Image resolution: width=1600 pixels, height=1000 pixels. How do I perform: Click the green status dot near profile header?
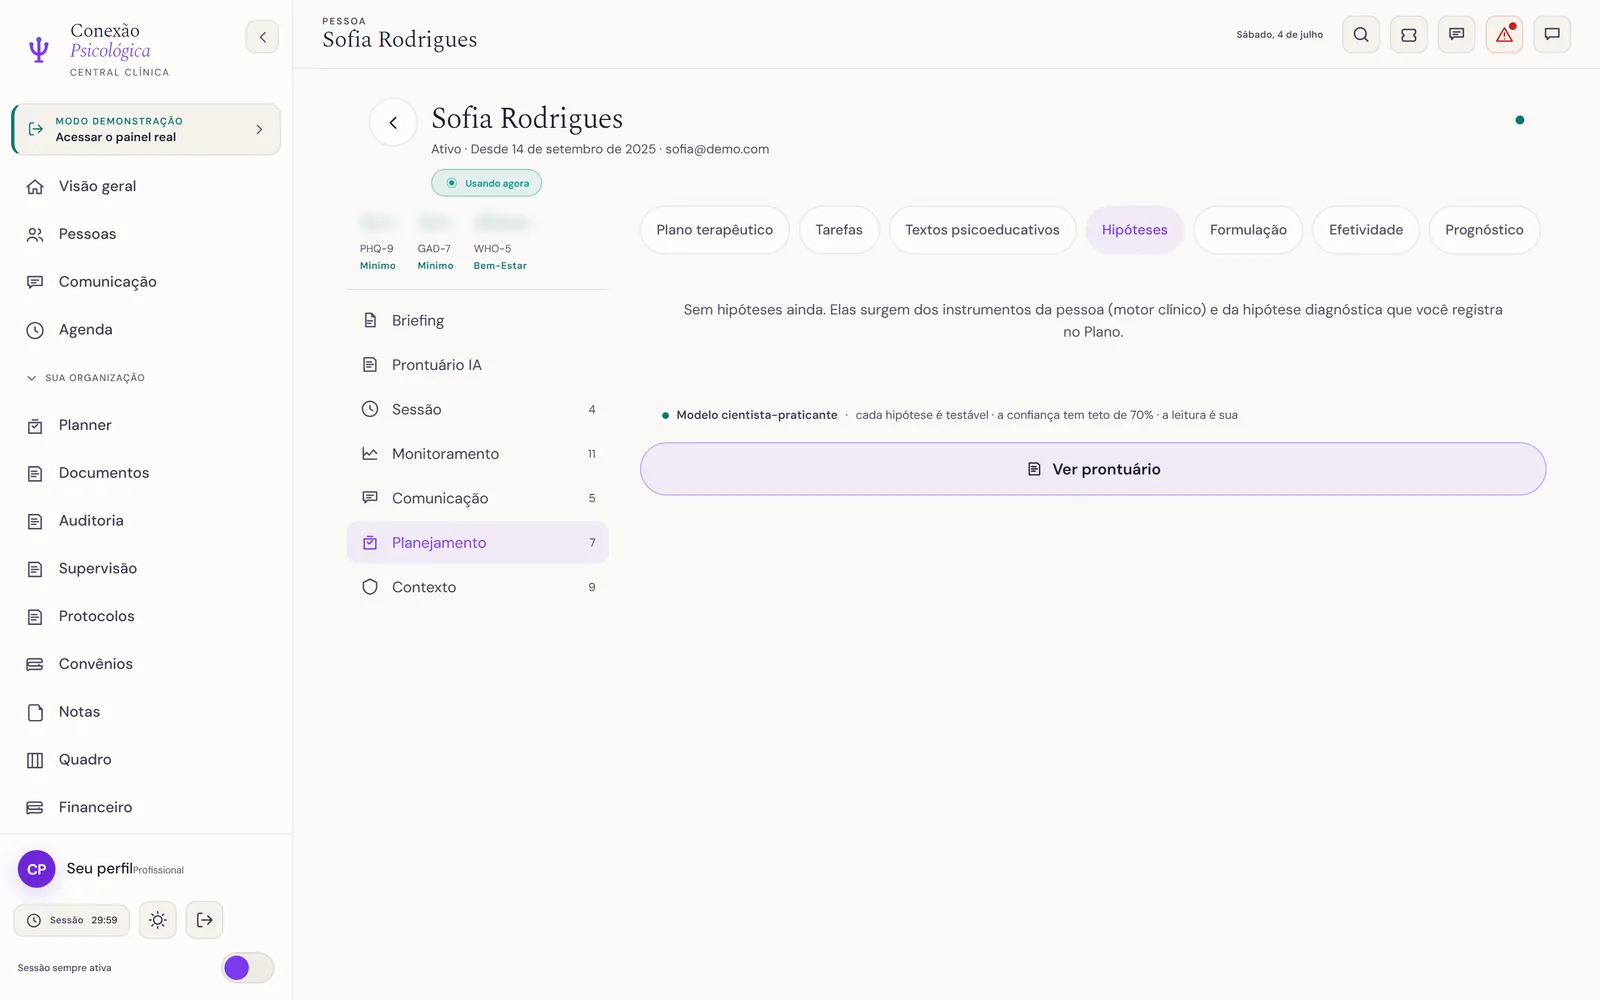[1520, 120]
